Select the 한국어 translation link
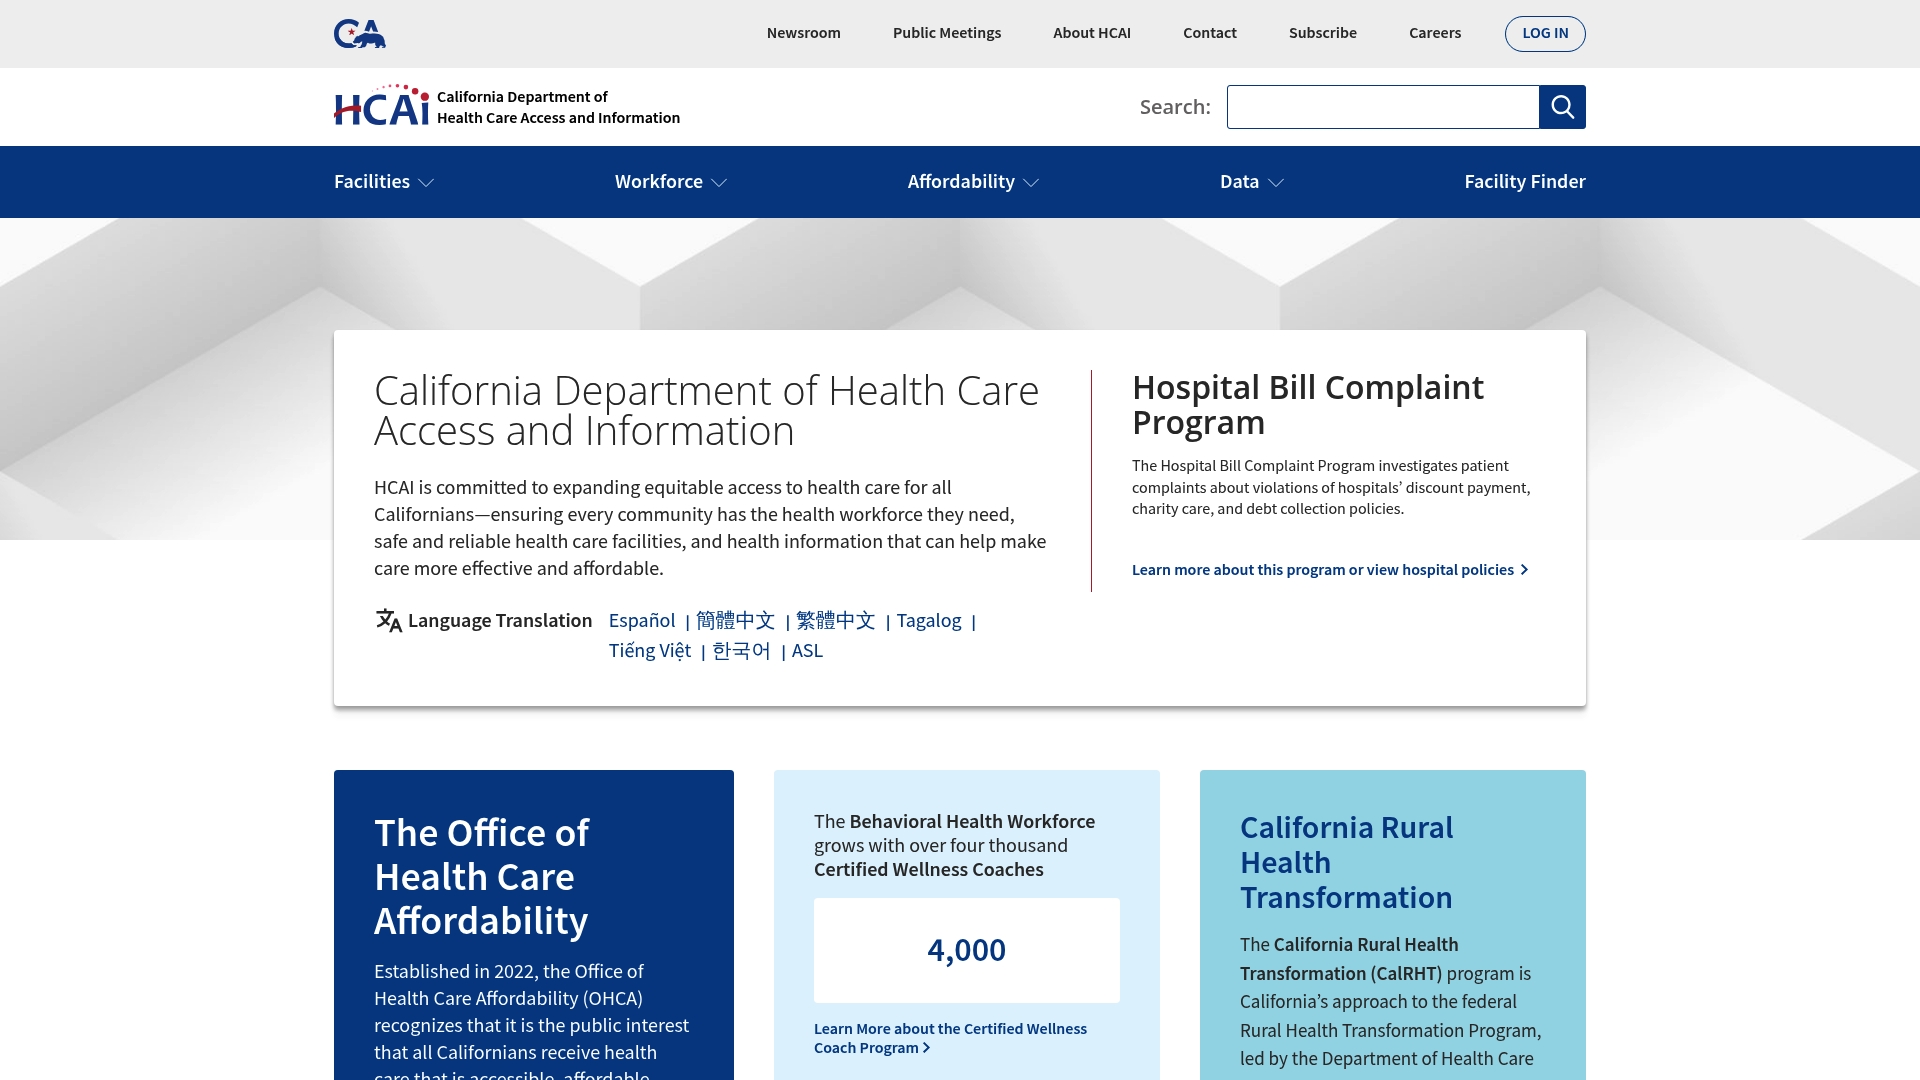Image resolution: width=1920 pixels, height=1080 pixels. click(x=742, y=651)
